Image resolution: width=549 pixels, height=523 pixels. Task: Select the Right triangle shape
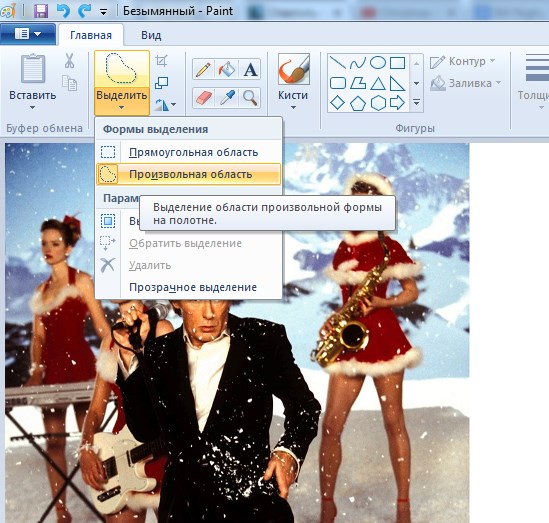(x=398, y=83)
